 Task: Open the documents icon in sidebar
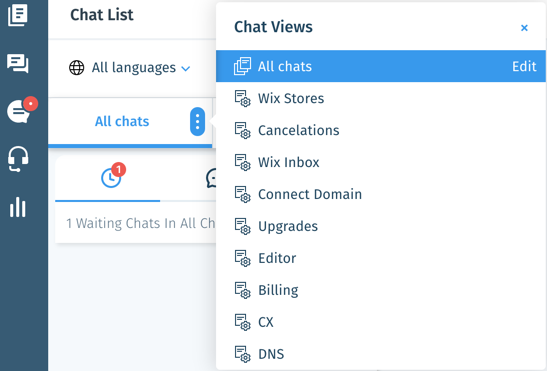click(x=18, y=14)
